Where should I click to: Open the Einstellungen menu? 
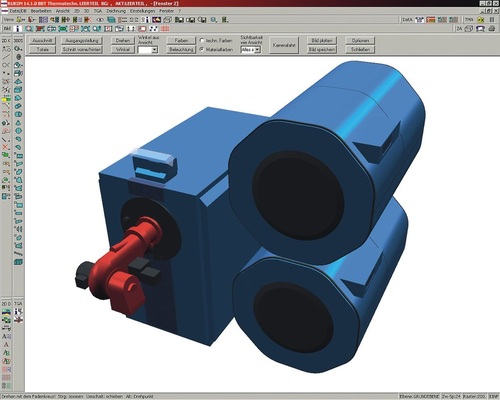(142, 11)
